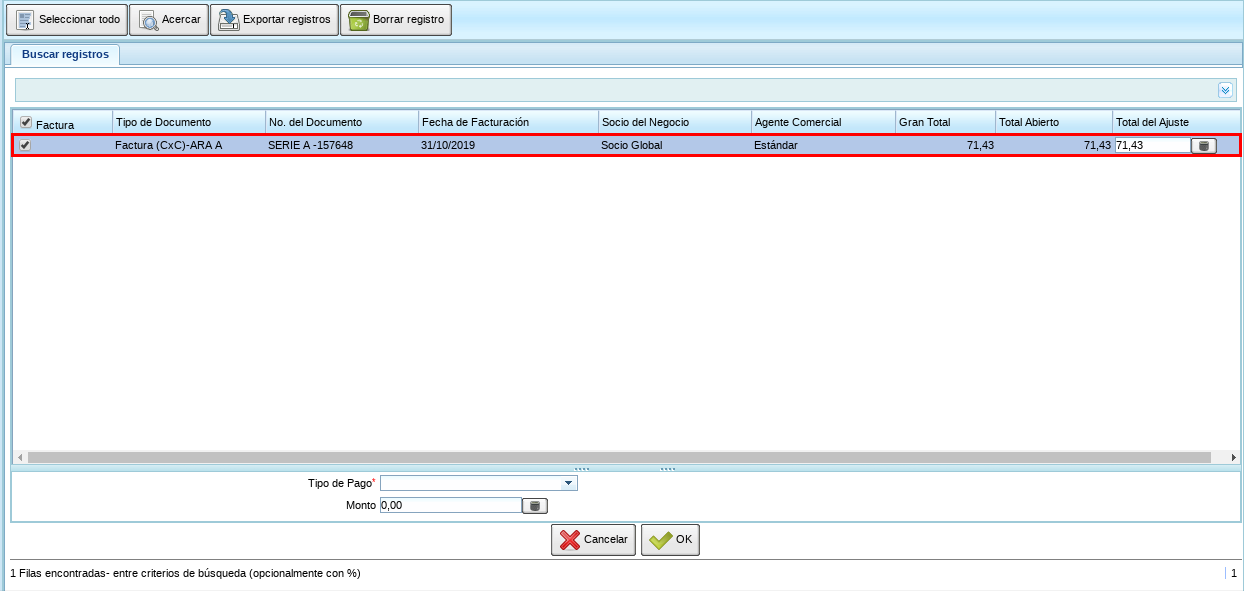This screenshot has width=1244, height=591.
Task: Click Exportar registros button
Action: [x=274, y=20]
